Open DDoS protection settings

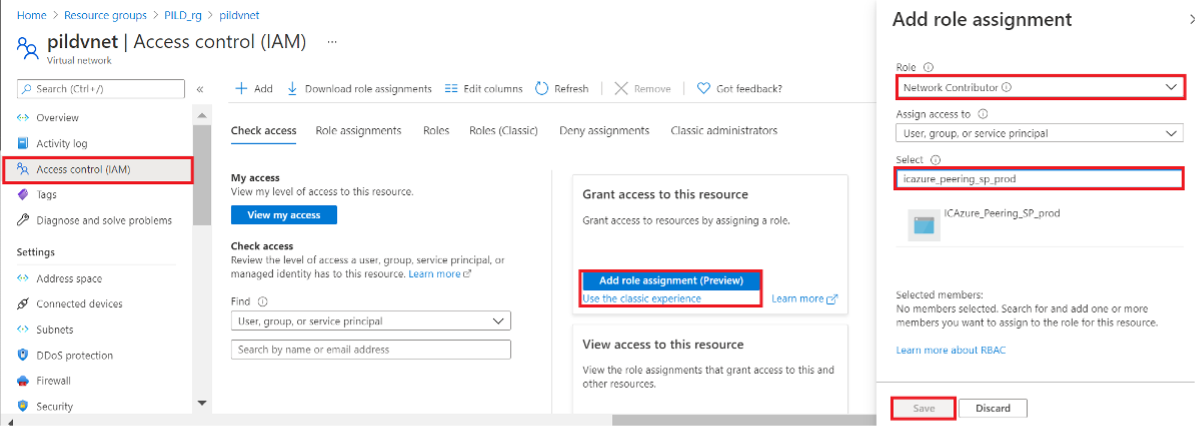point(74,355)
